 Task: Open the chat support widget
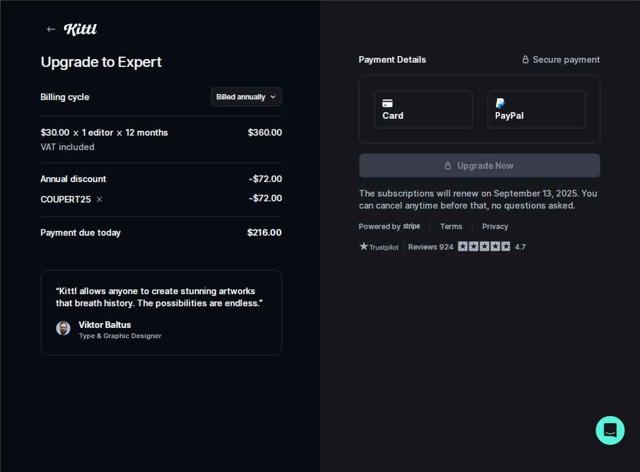point(610,430)
